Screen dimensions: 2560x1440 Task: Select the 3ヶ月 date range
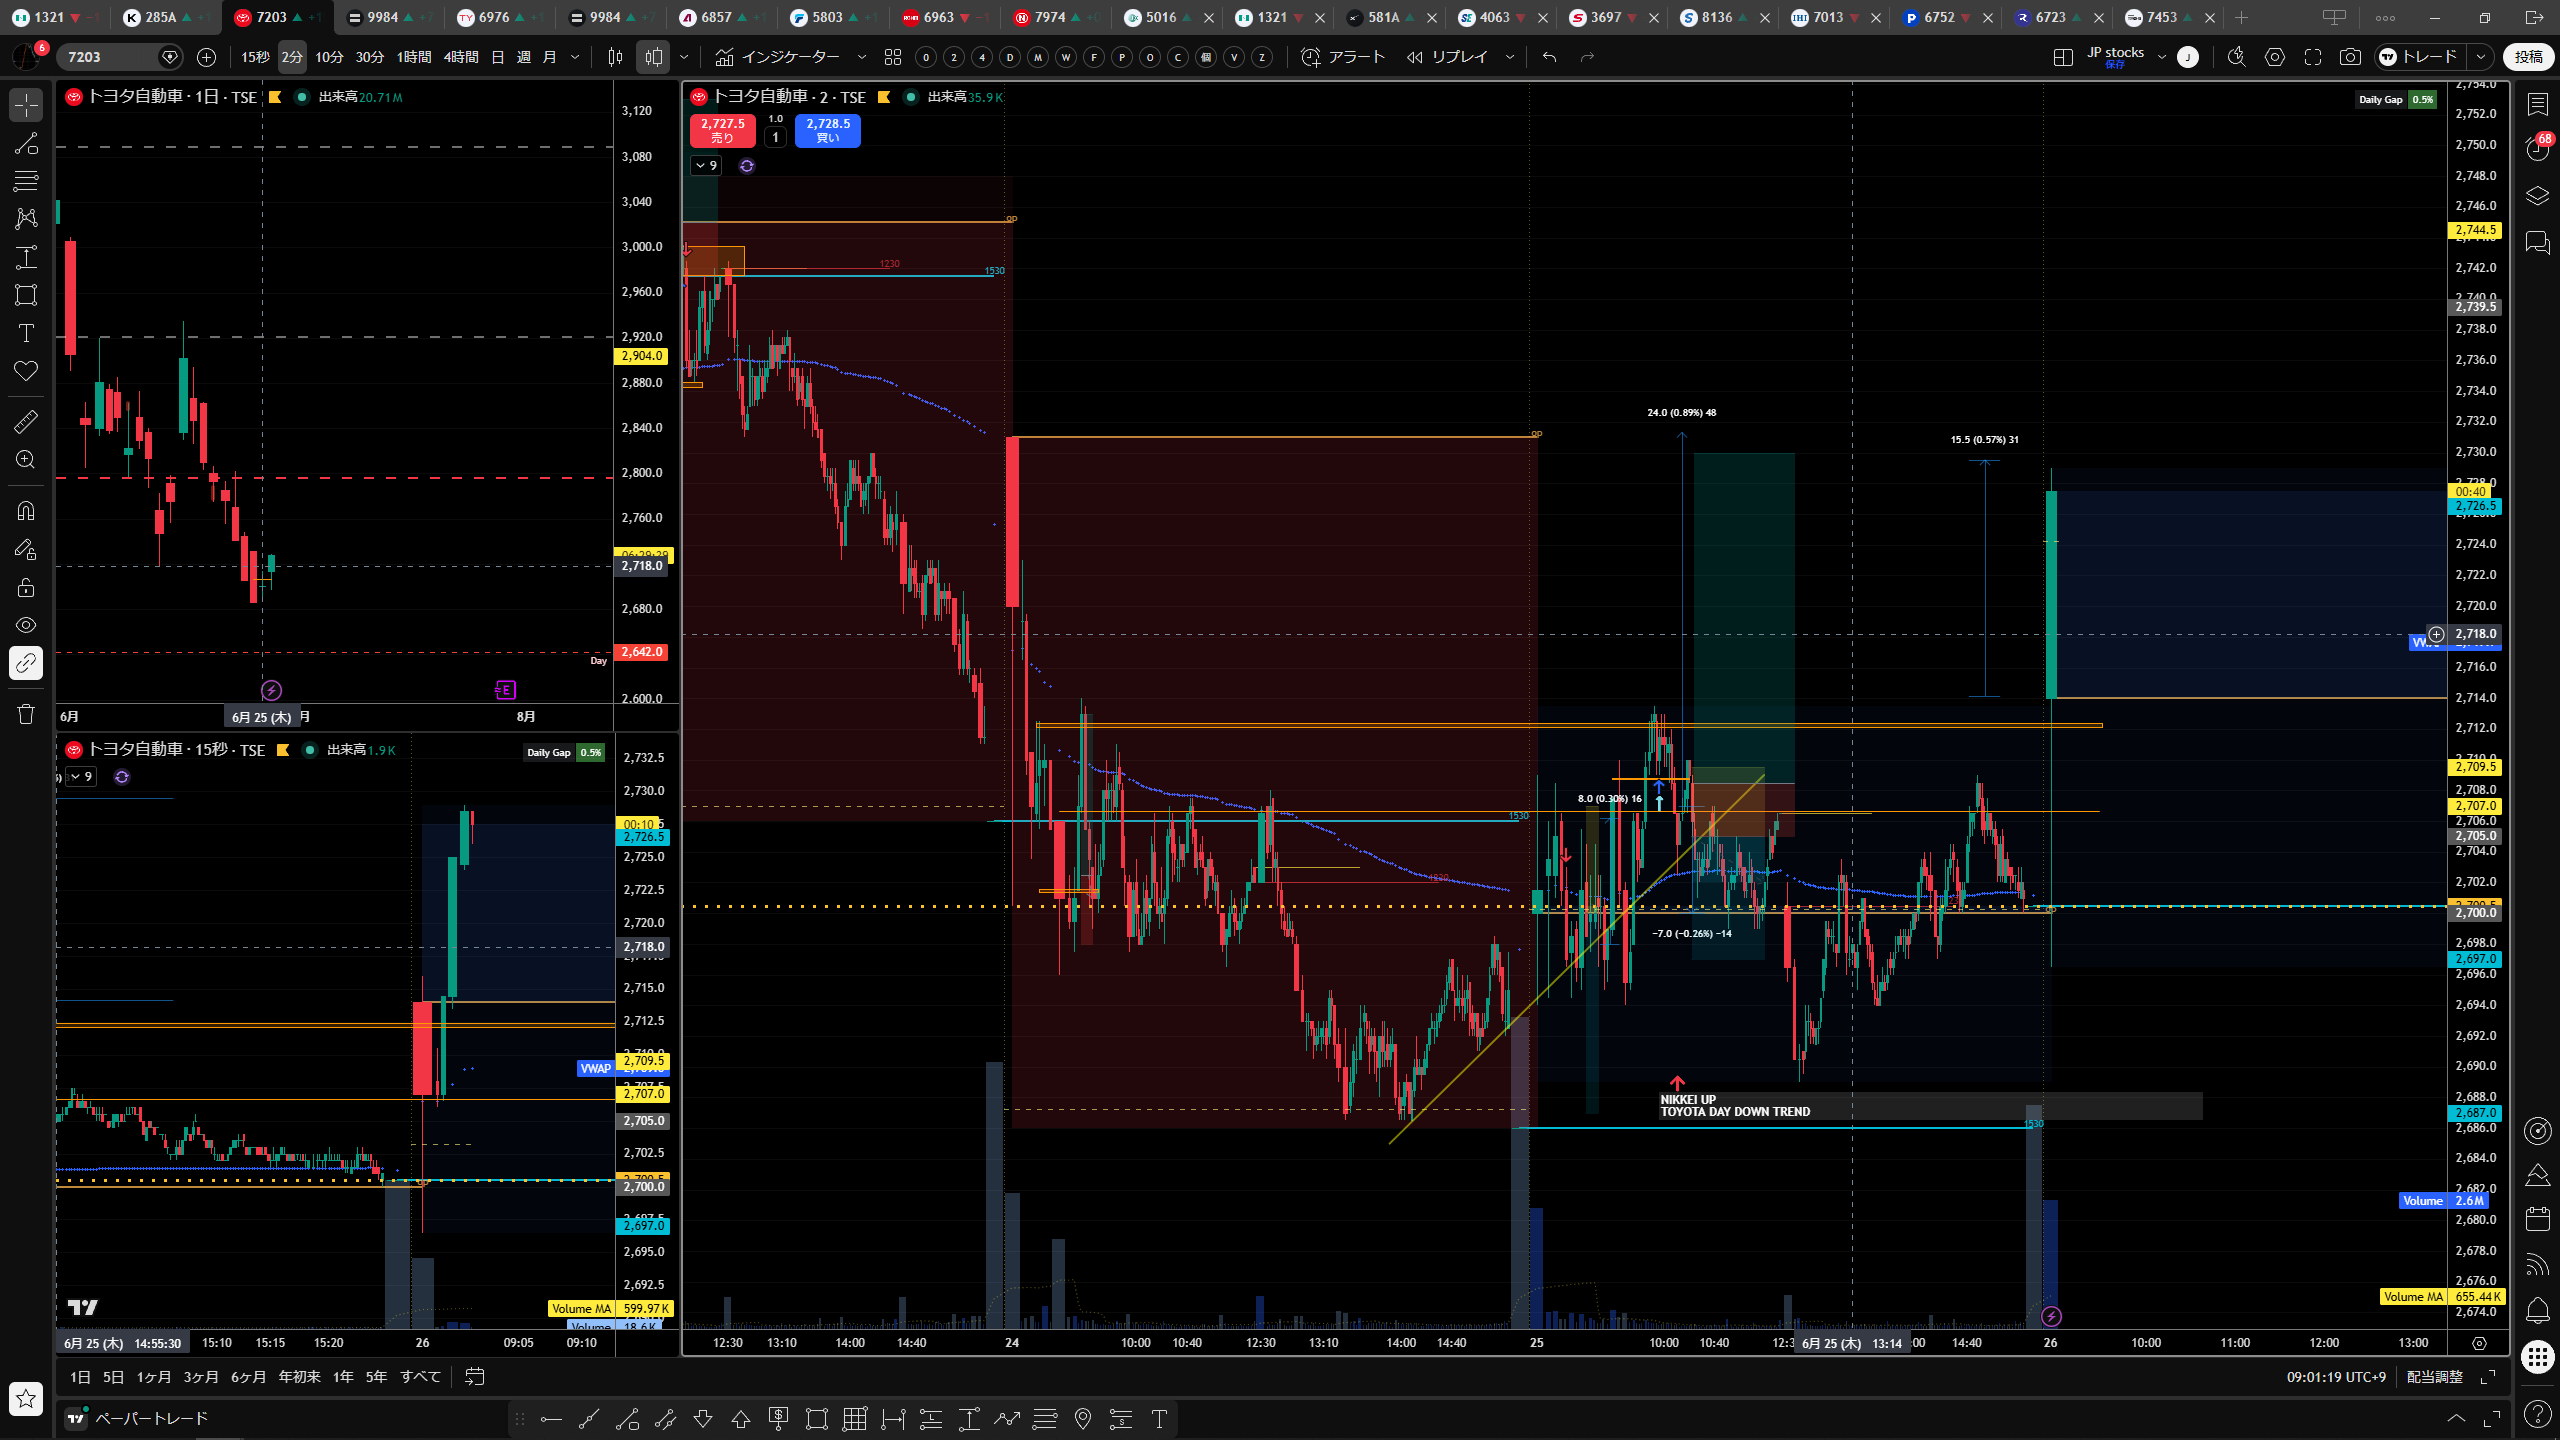pyautogui.click(x=201, y=1377)
